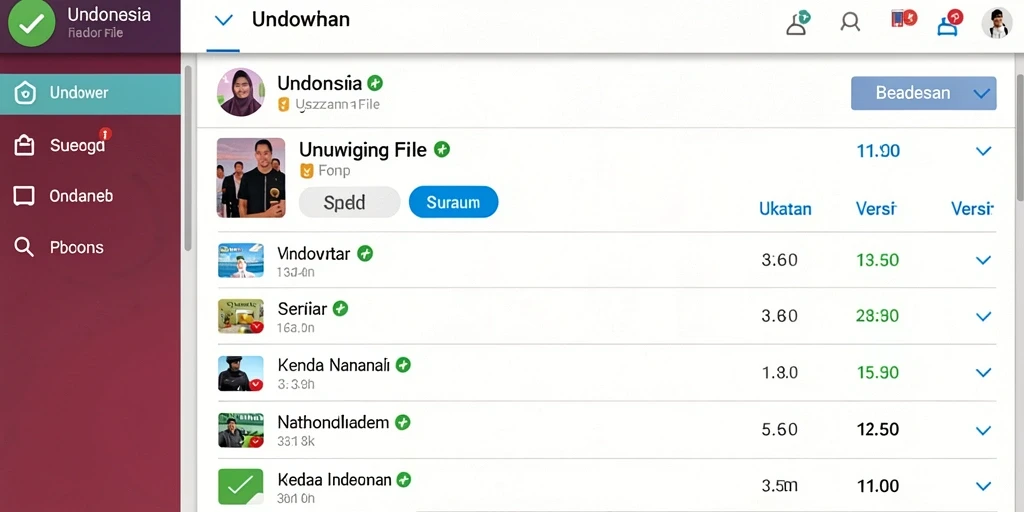This screenshot has width=1024, height=512.
Task: Open the search magnifier in top bar
Action: [x=849, y=23]
